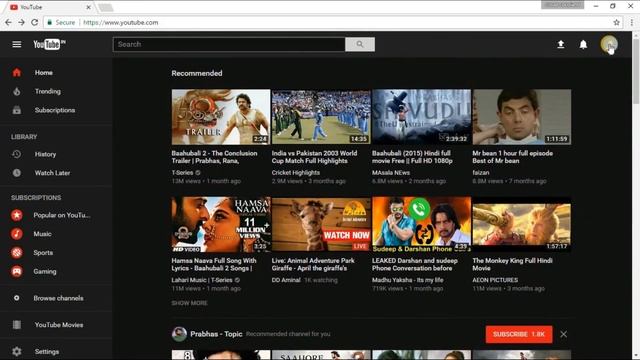640x360 pixels.
Task: Click the Gaming channel icon
Action: tap(17, 271)
